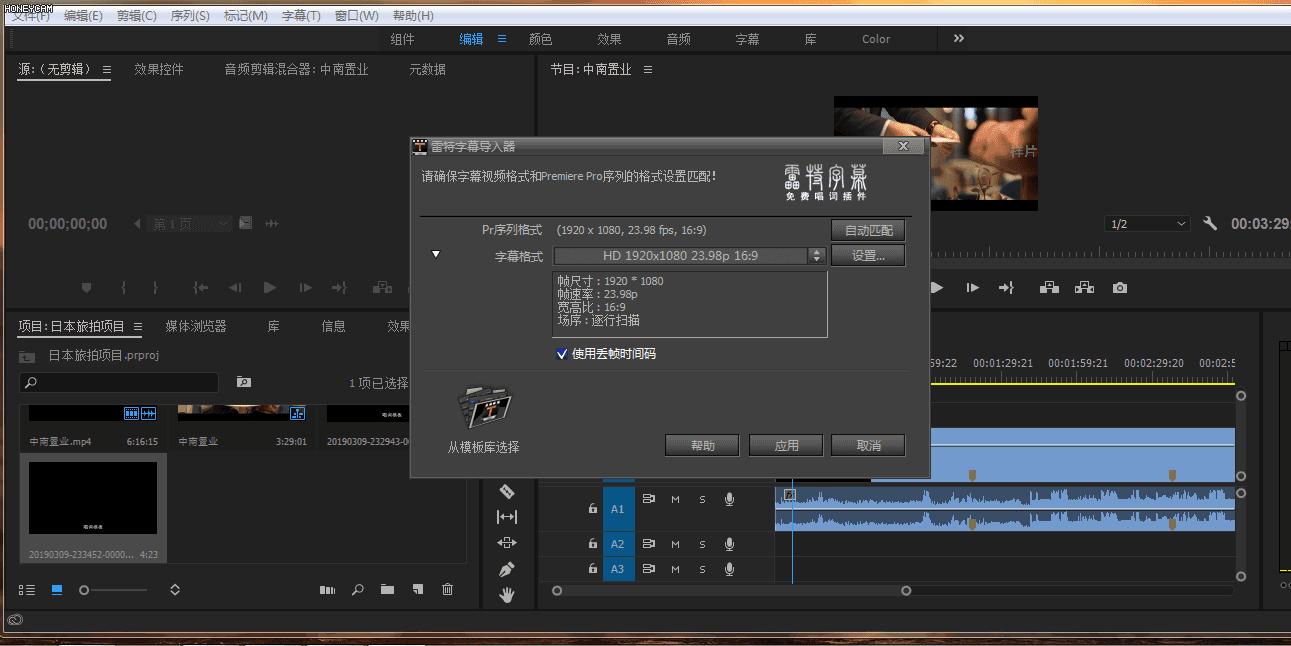Uncheck 使用丢帧时间码 checkbox

[x=562, y=354]
